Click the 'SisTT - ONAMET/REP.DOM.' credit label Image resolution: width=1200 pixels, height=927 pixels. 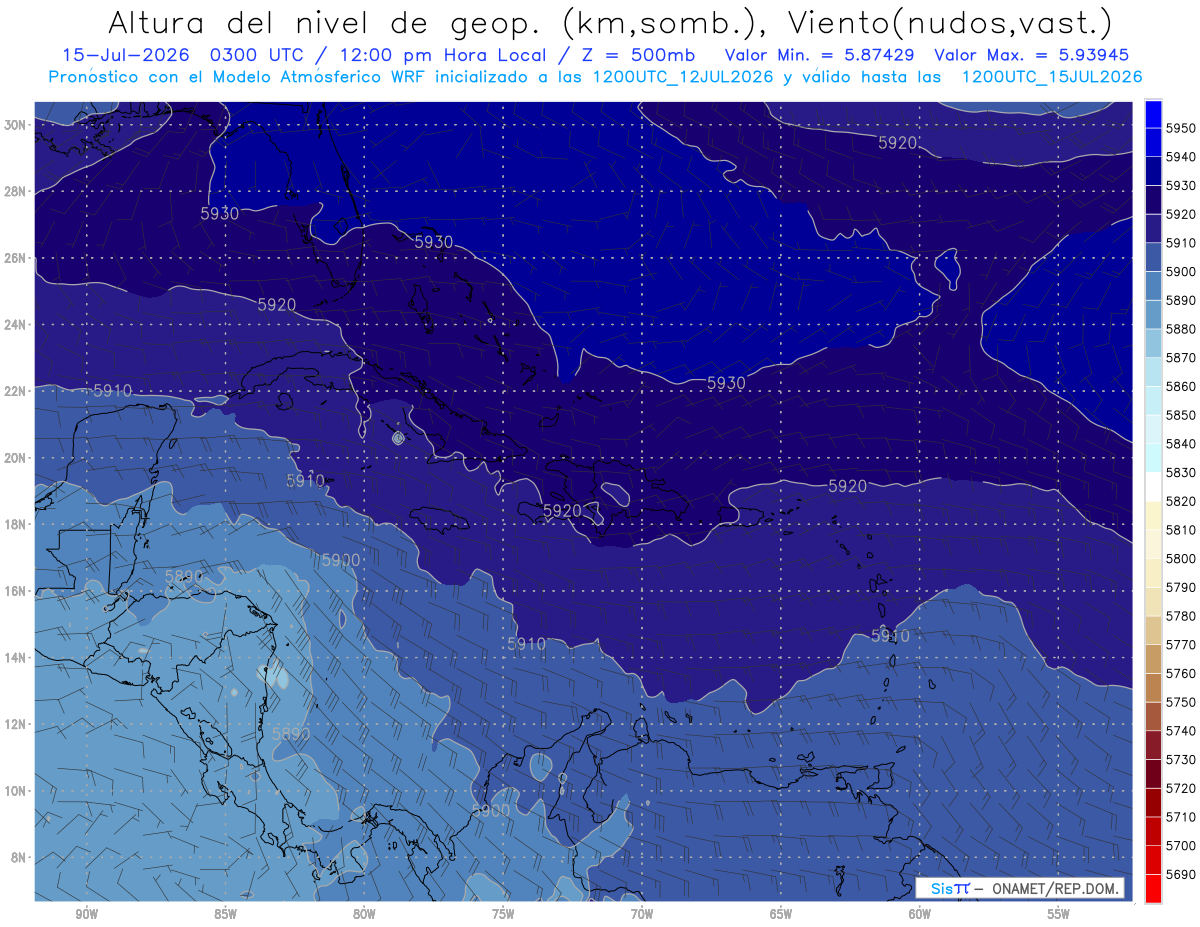click(x=1019, y=888)
